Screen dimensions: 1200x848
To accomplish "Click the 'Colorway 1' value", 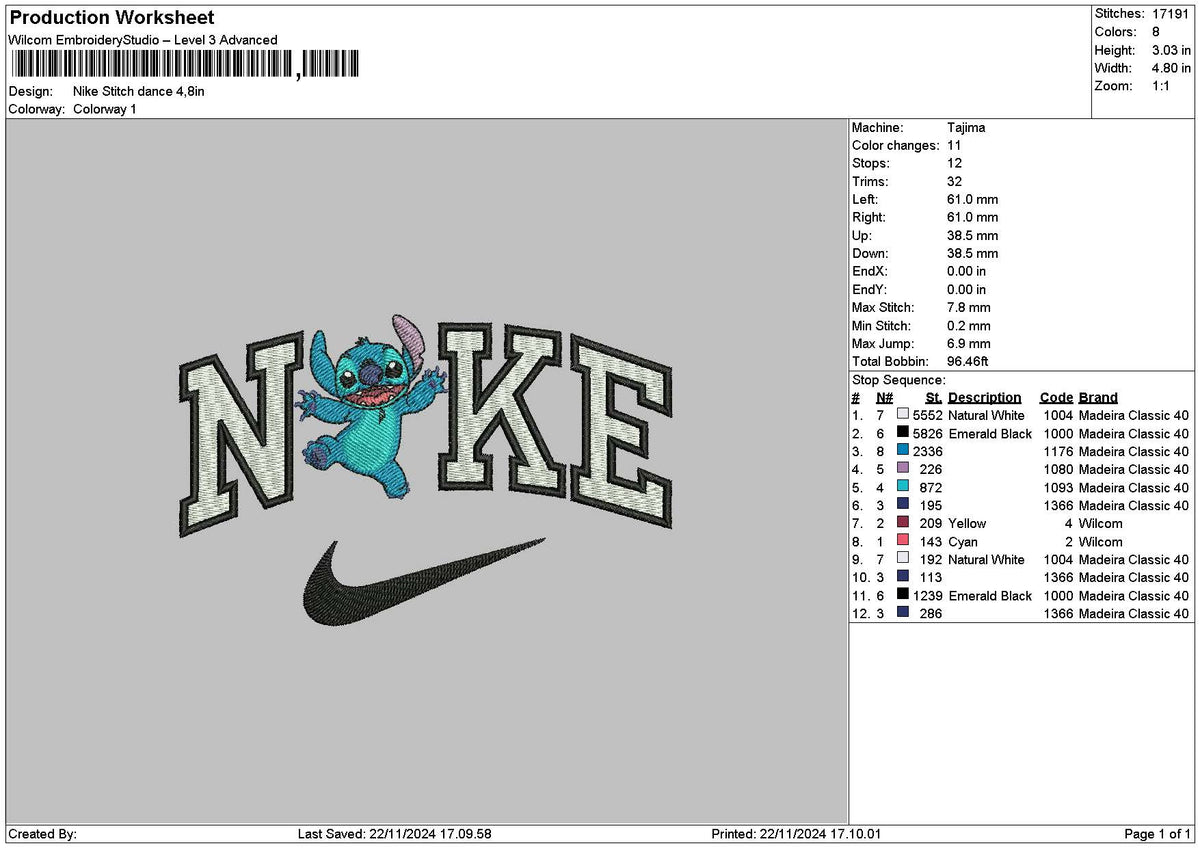I will 105,109.
